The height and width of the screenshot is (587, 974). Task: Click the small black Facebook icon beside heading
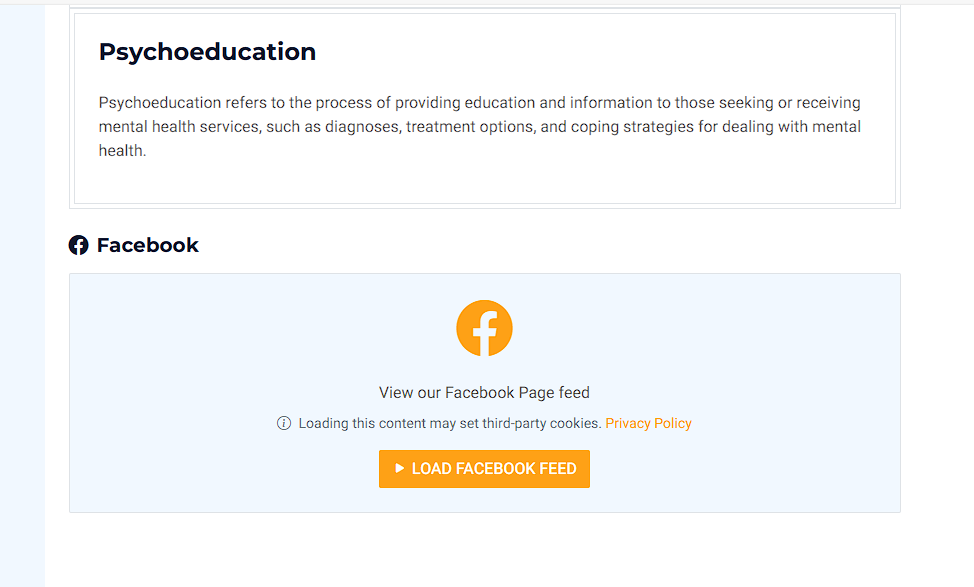click(78, 245)
